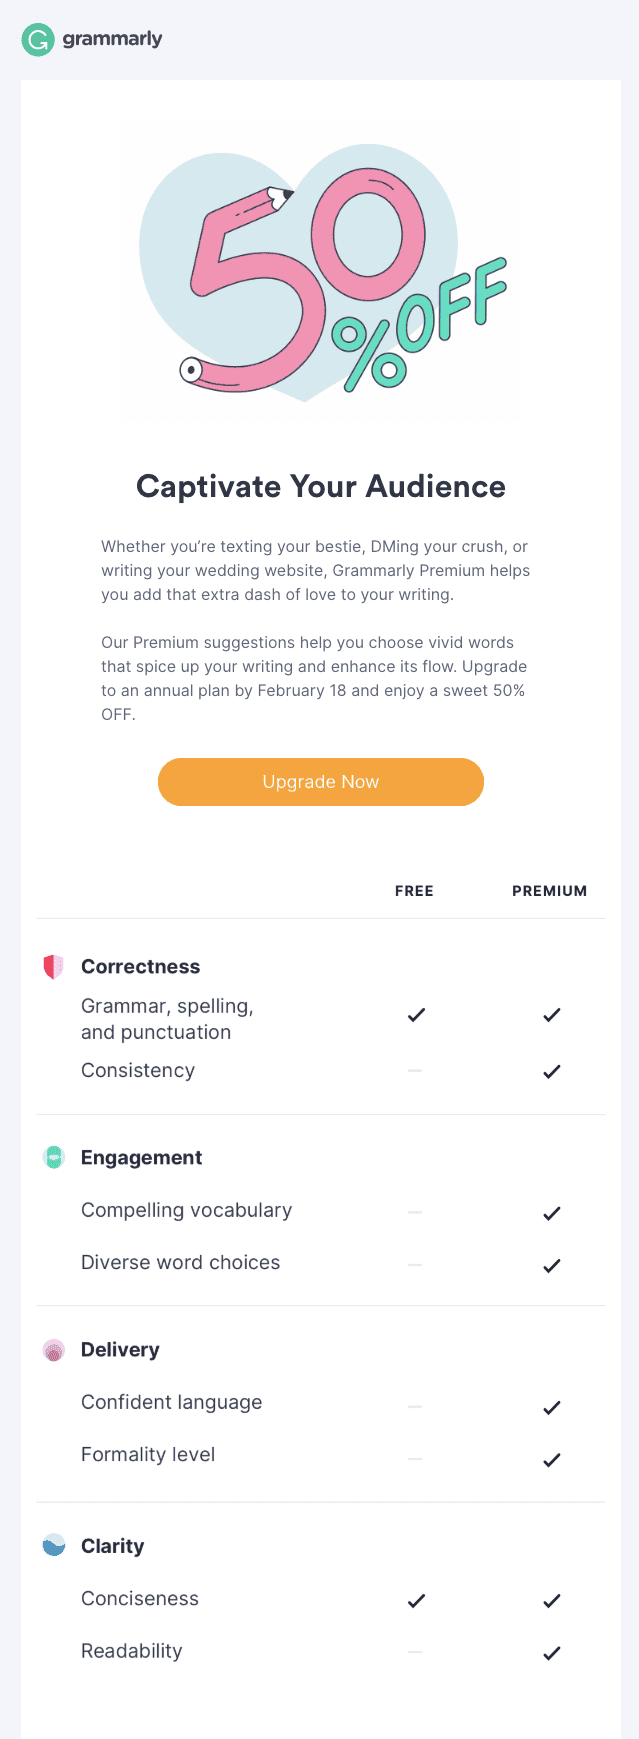Click the Grammarly logo icon
The width and height of the screenshot is (639, 1739).
pos(37,40)
